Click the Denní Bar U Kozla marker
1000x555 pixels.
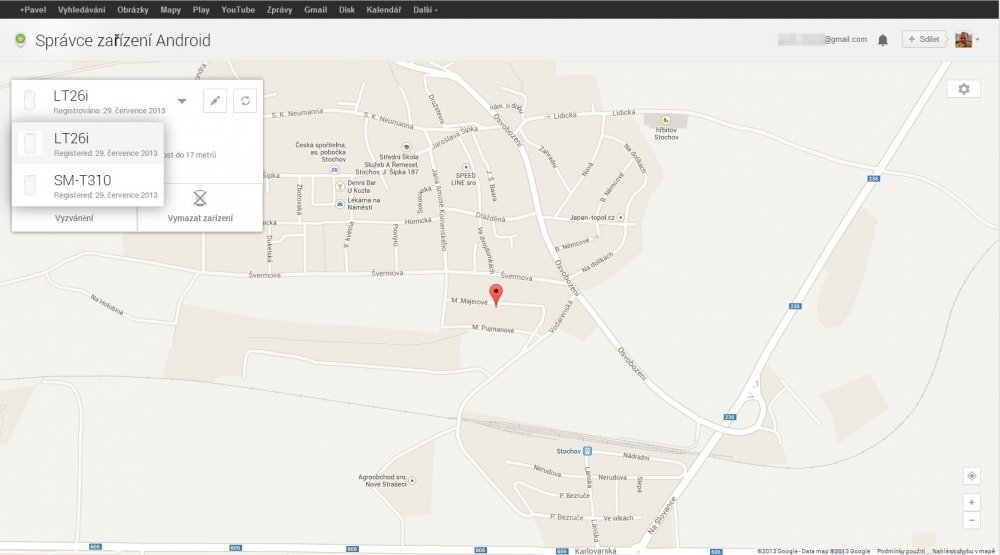tap(340, 187)
